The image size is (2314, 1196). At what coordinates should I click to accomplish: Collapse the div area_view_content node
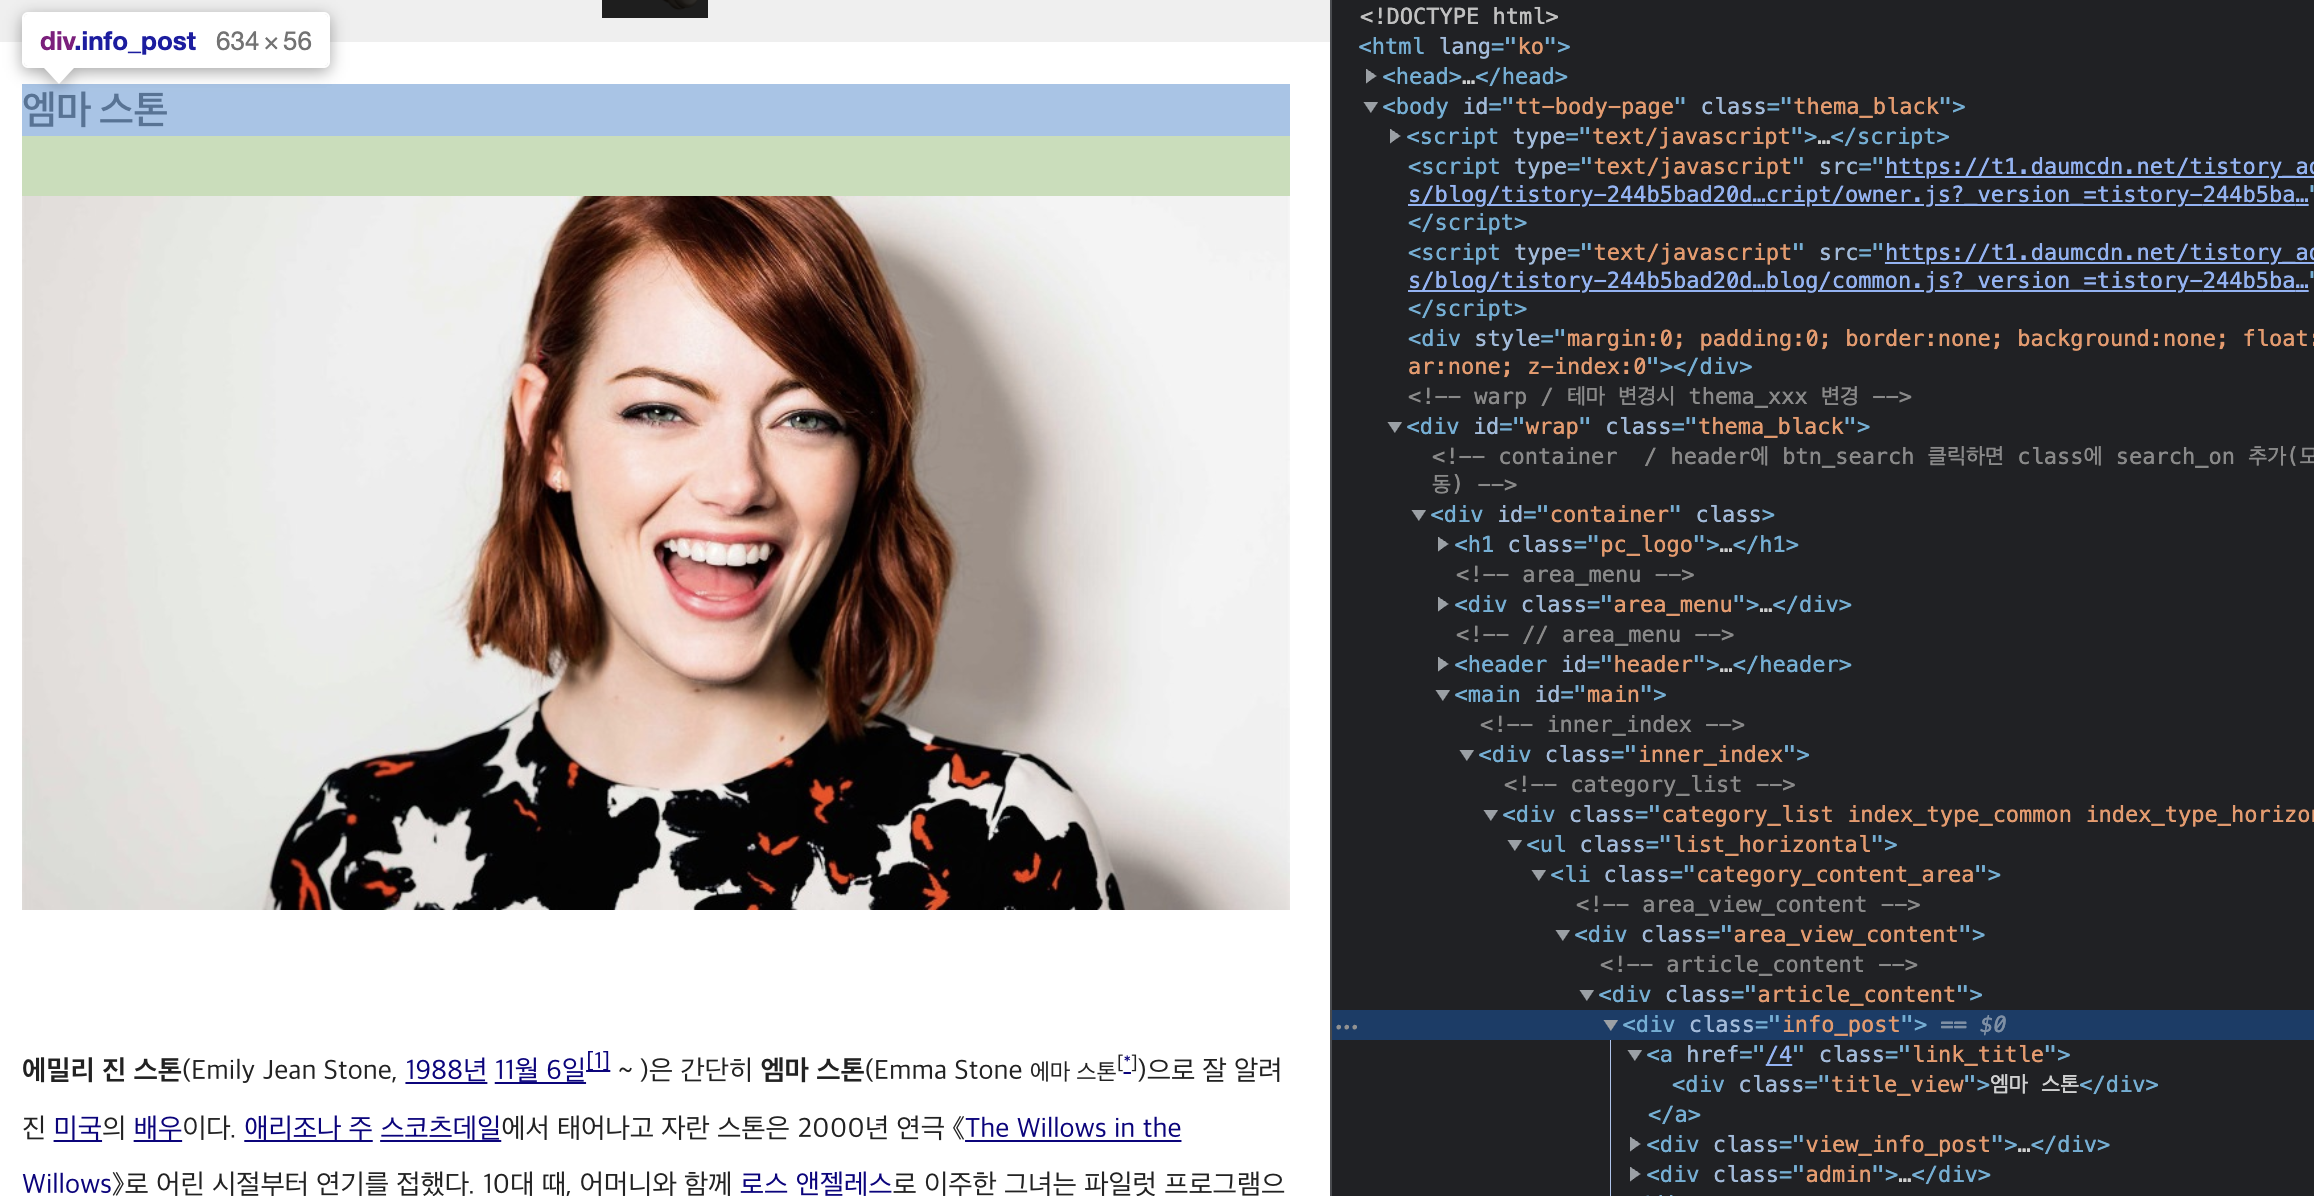(x=1563, y=934)
